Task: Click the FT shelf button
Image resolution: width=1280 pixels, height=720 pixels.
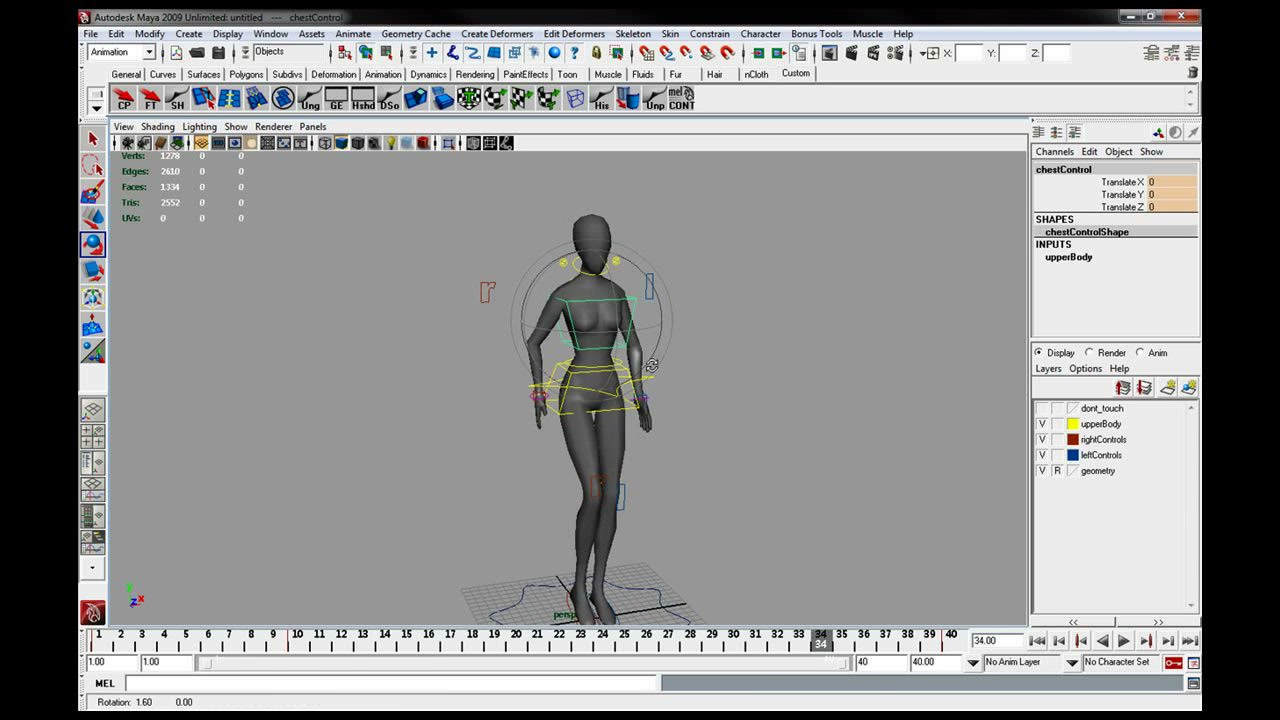Action: pyautogui.click(x=151, y=98)
